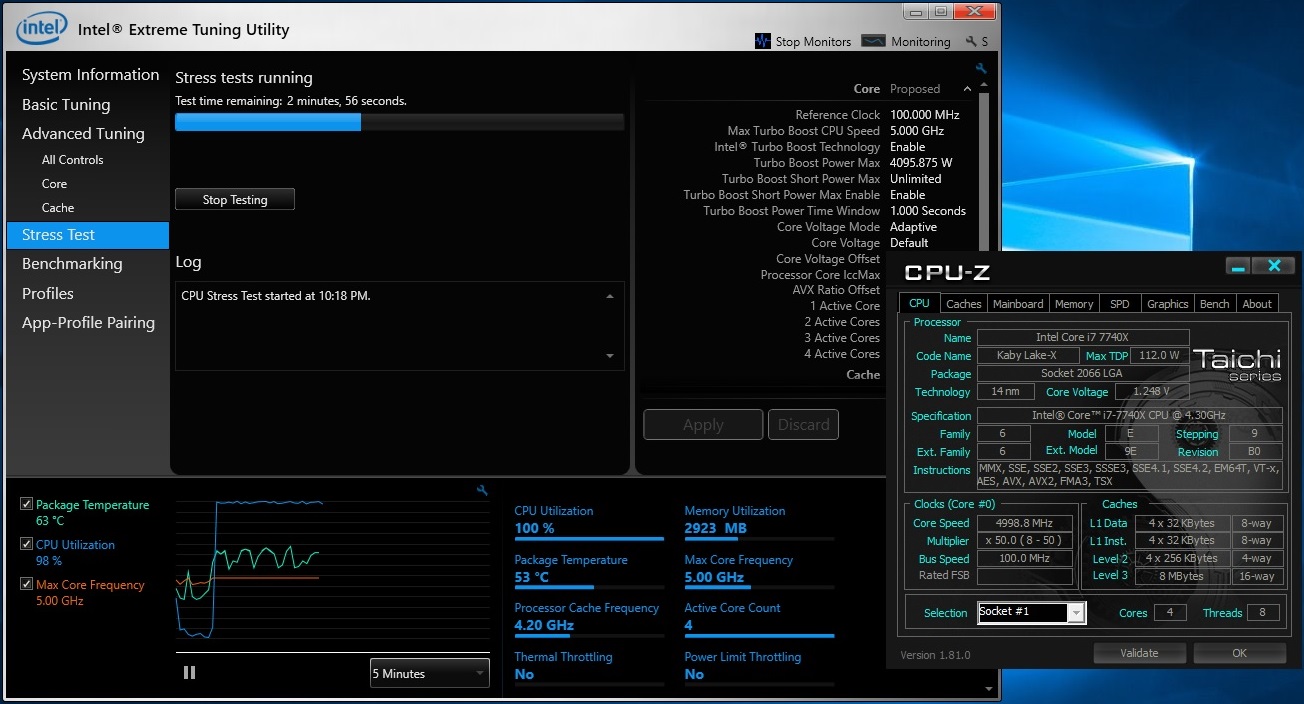Image resolution: width=1304 pixels, height=704 pixels.
Task: Click the Discard button
Action: (804, 425)
